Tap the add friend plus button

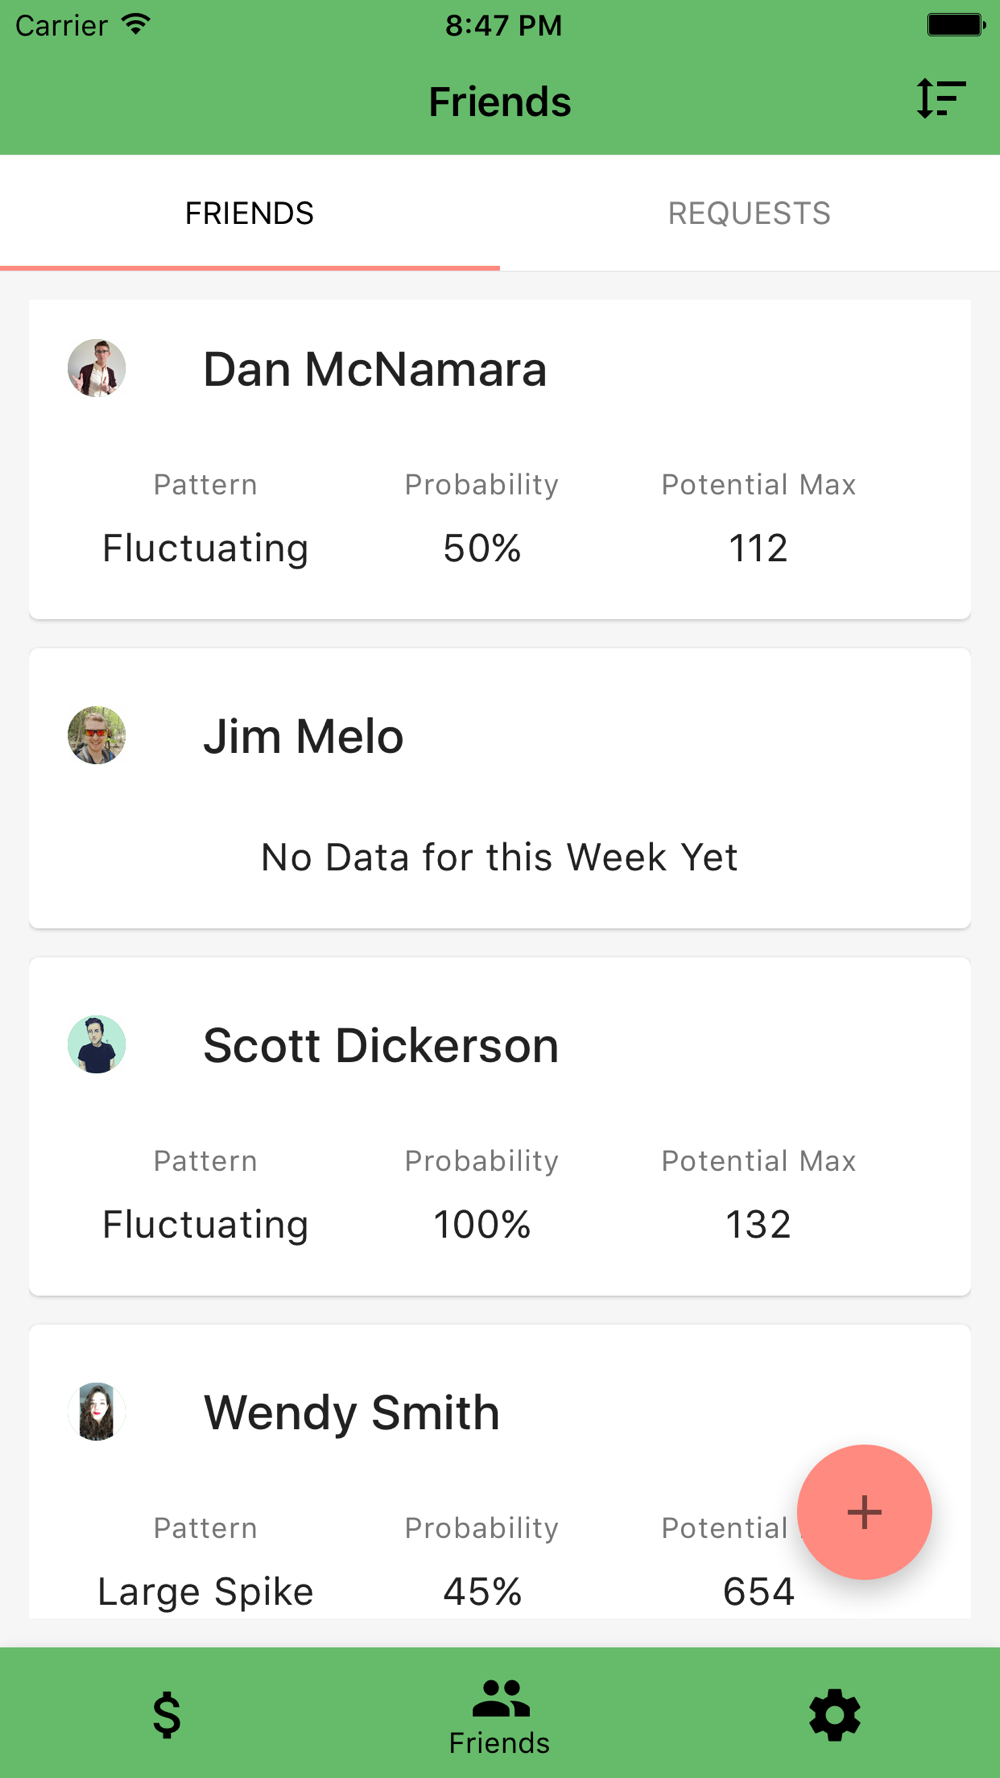[x=864, y=1512]
